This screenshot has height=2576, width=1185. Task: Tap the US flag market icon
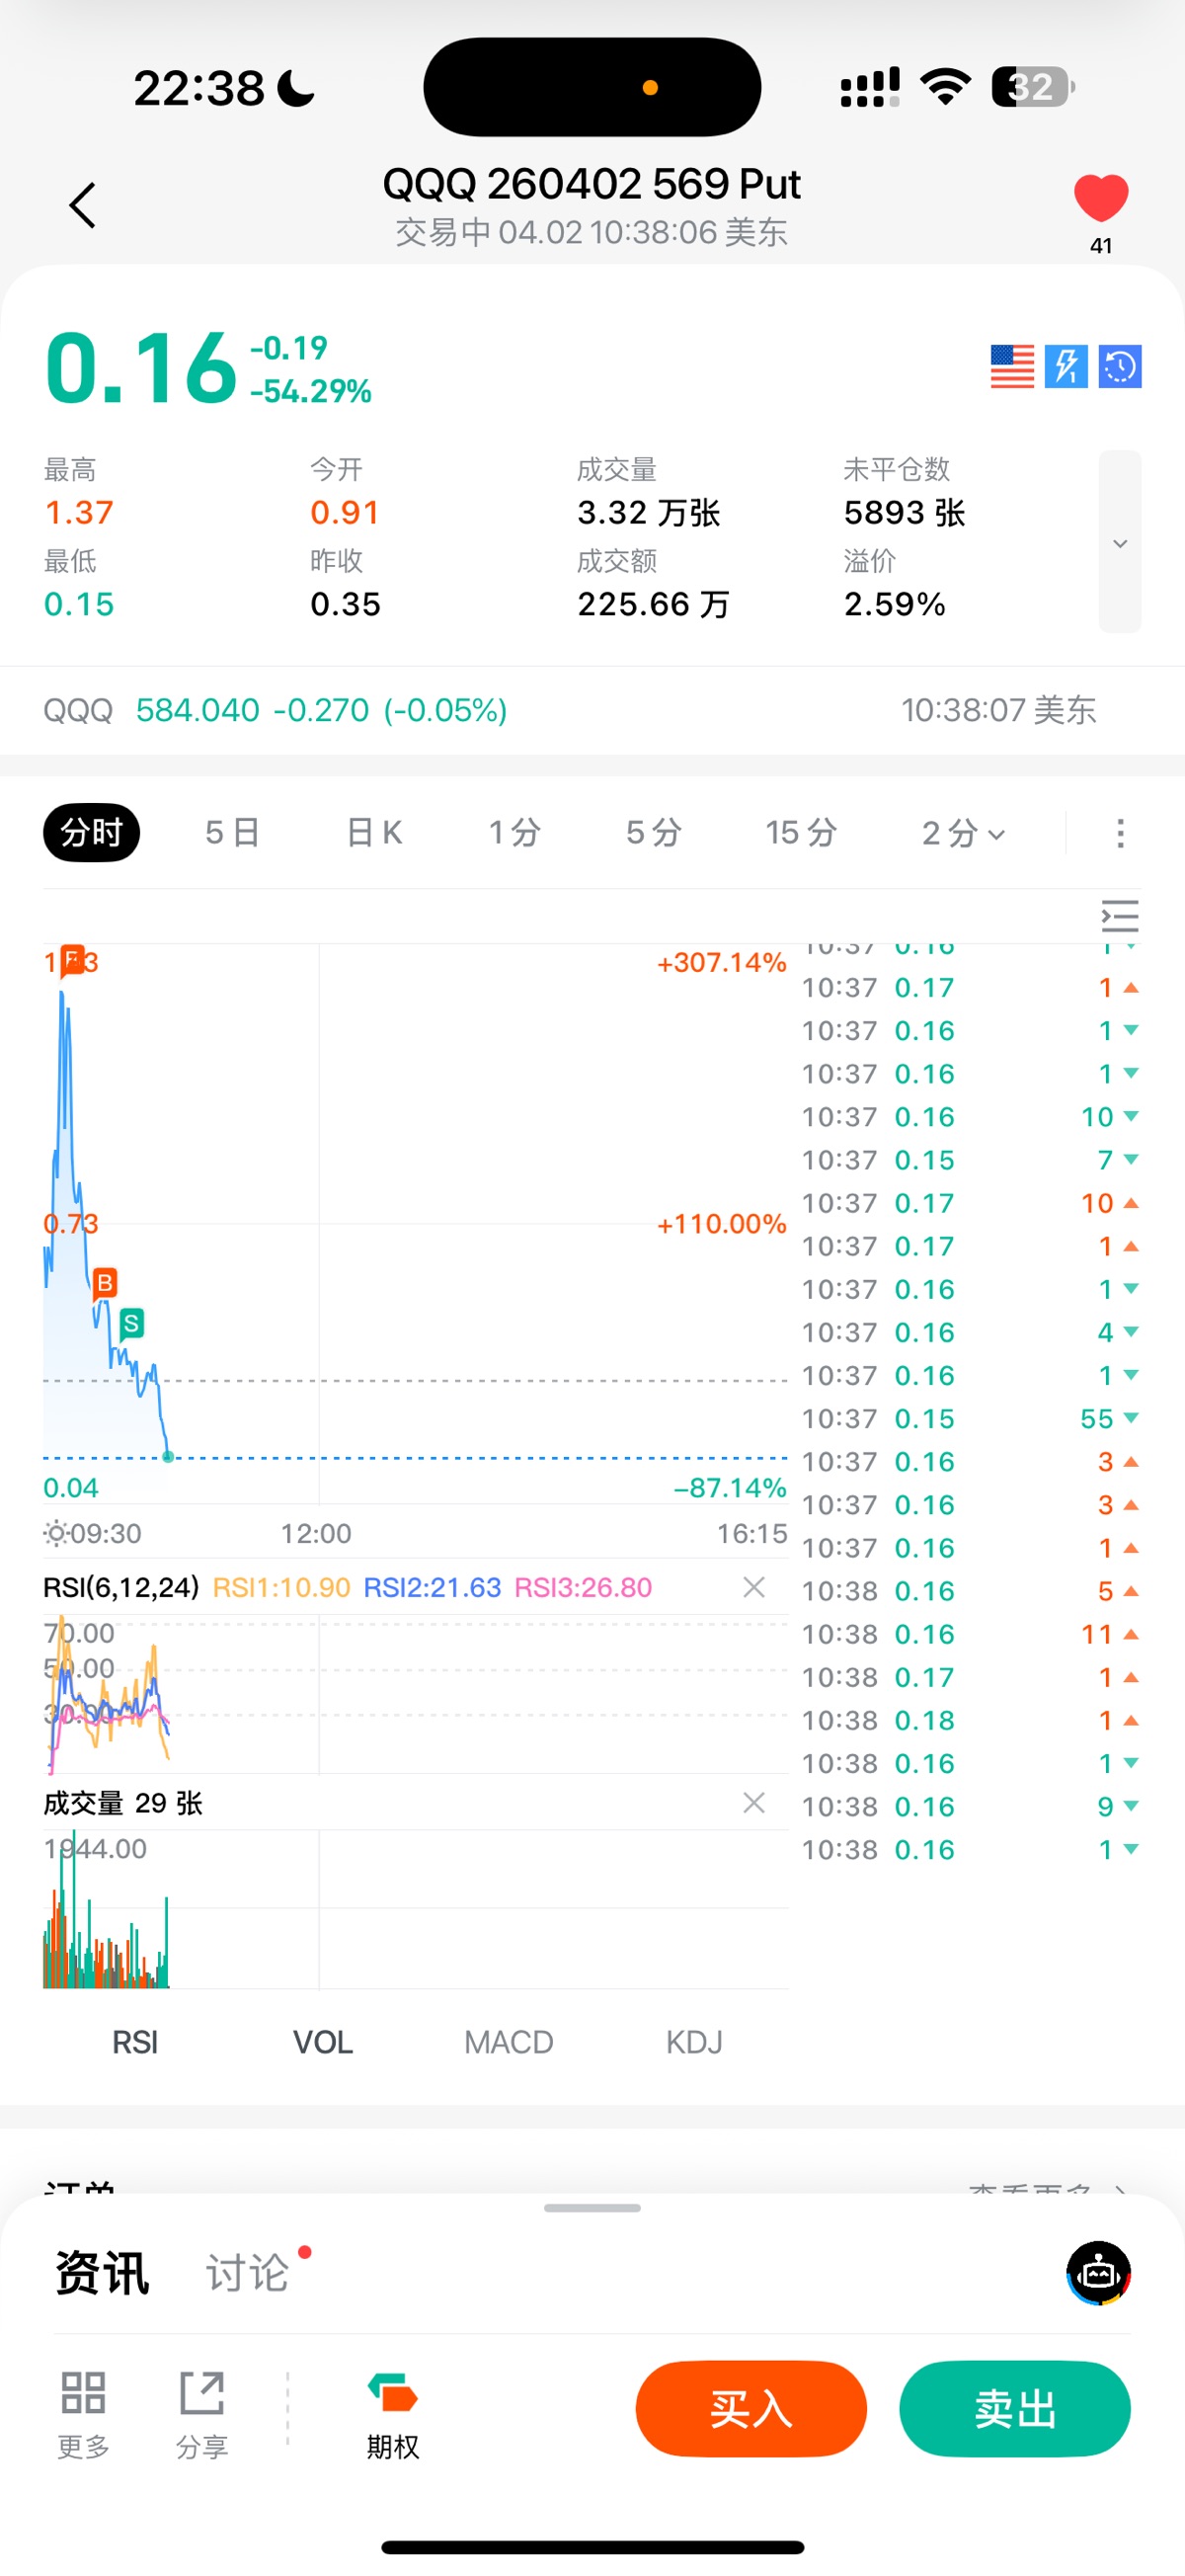click(x=1012, y=366)
